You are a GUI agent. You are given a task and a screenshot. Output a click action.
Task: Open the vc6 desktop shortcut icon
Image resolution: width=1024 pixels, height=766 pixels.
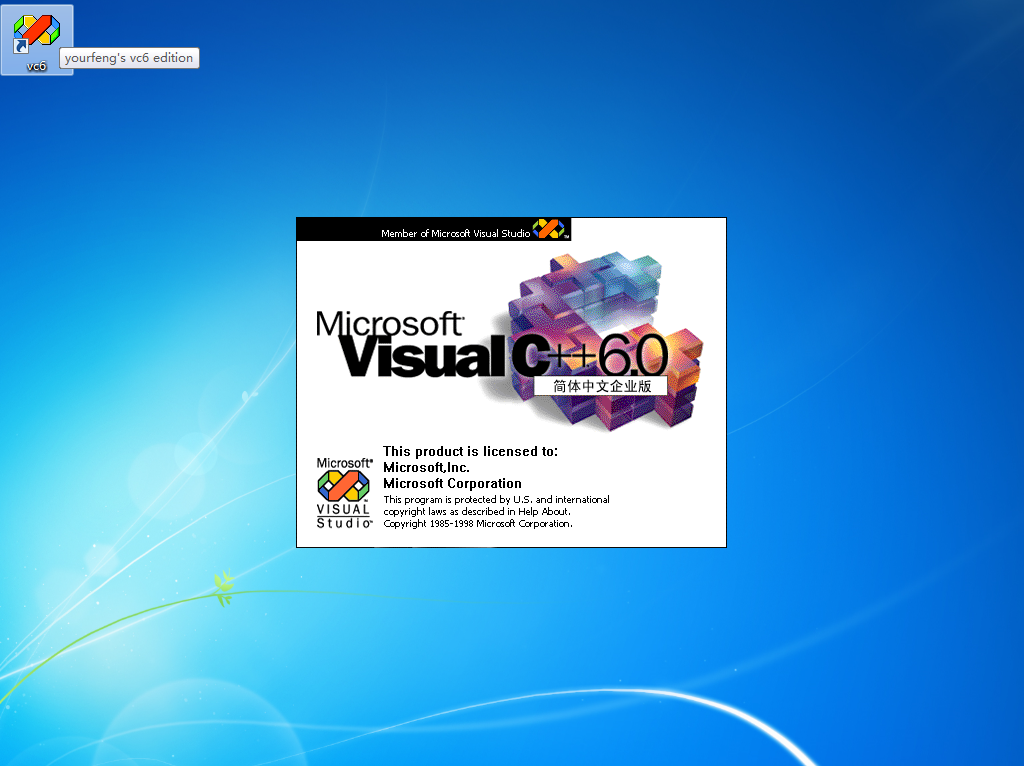click(x=37, y=31)
